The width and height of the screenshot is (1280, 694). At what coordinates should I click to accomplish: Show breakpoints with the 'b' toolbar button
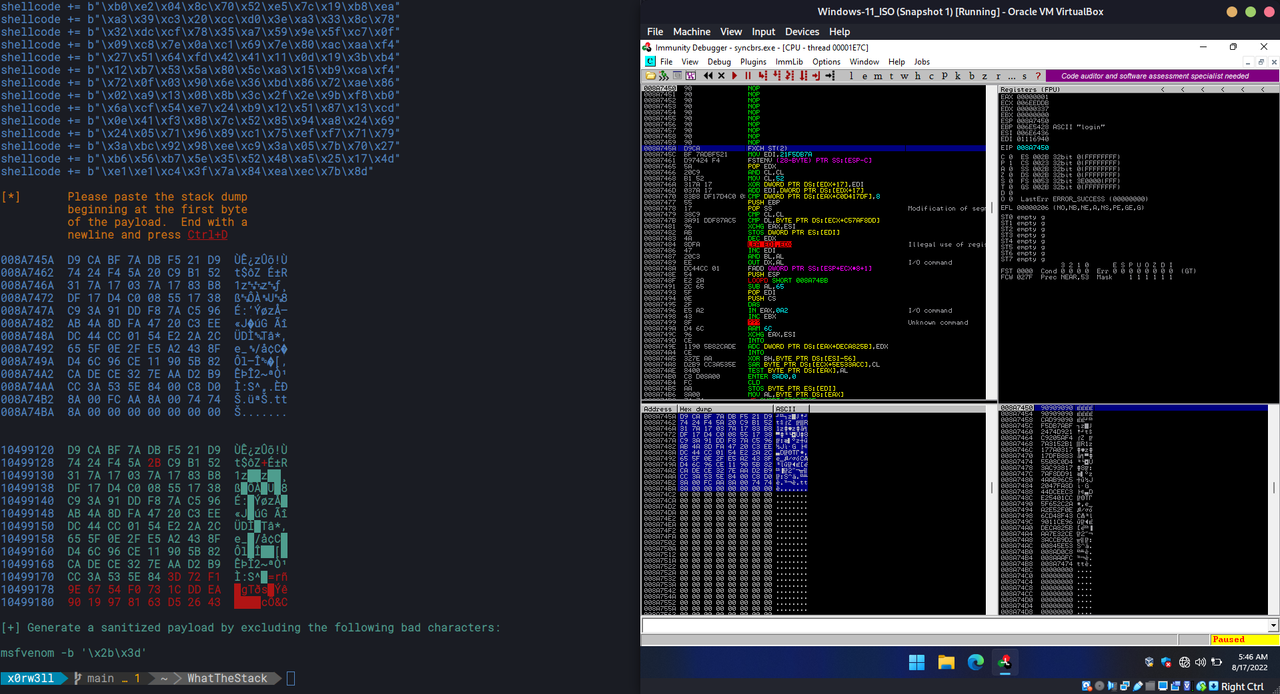click(972, 76)
